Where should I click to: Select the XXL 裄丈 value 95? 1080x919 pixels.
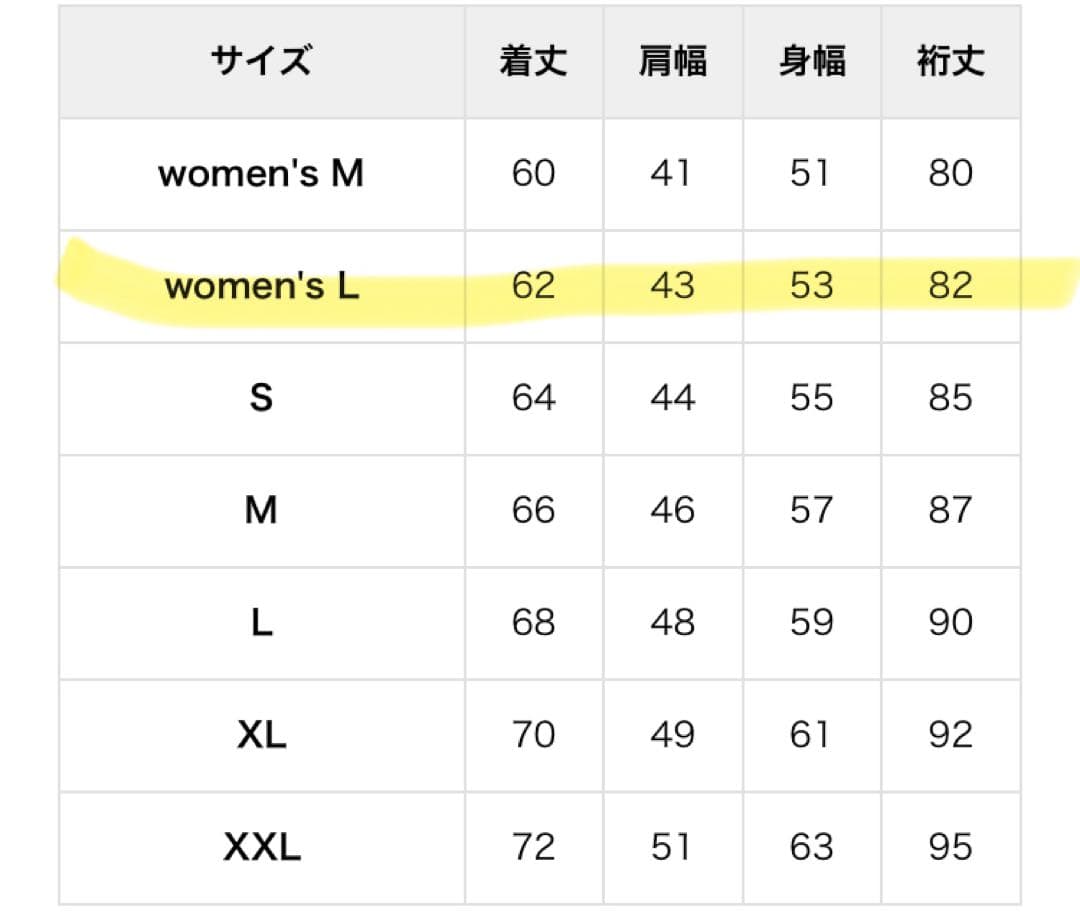pos(951,847)
